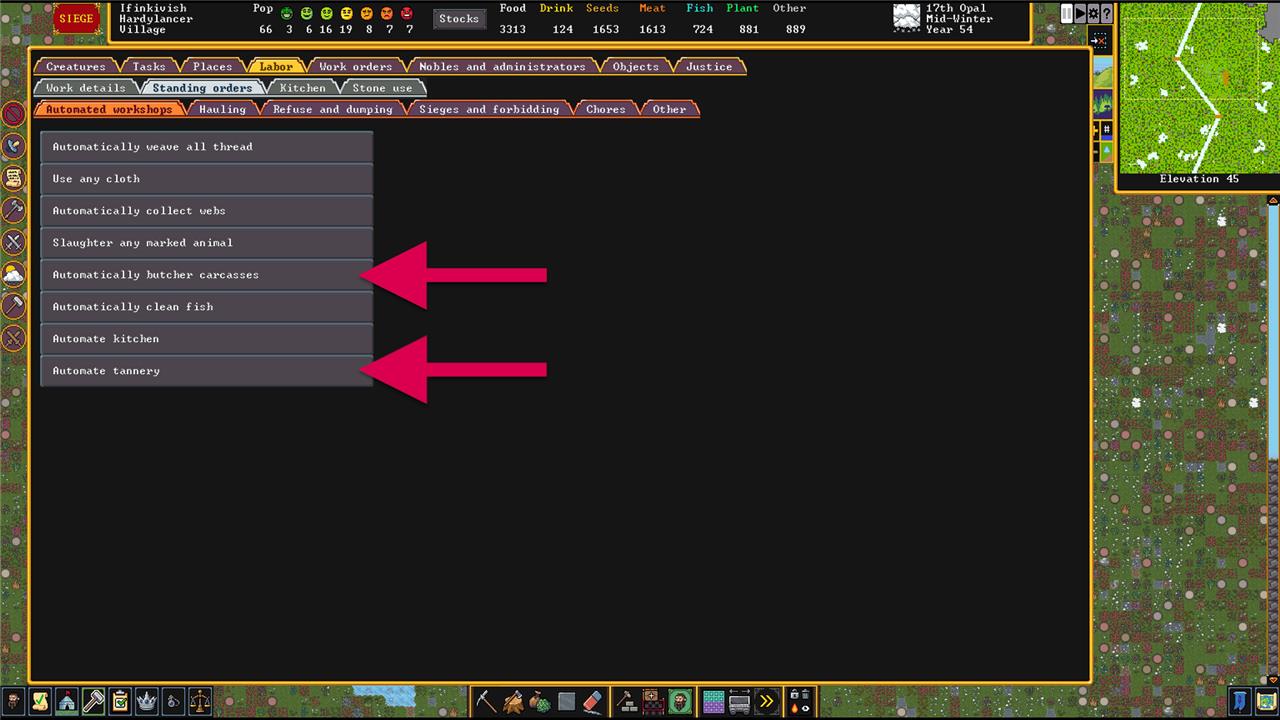The height and width of the screenshot is (720, 1280).
Task: Click the Stocks button
Action: point(458,19)
